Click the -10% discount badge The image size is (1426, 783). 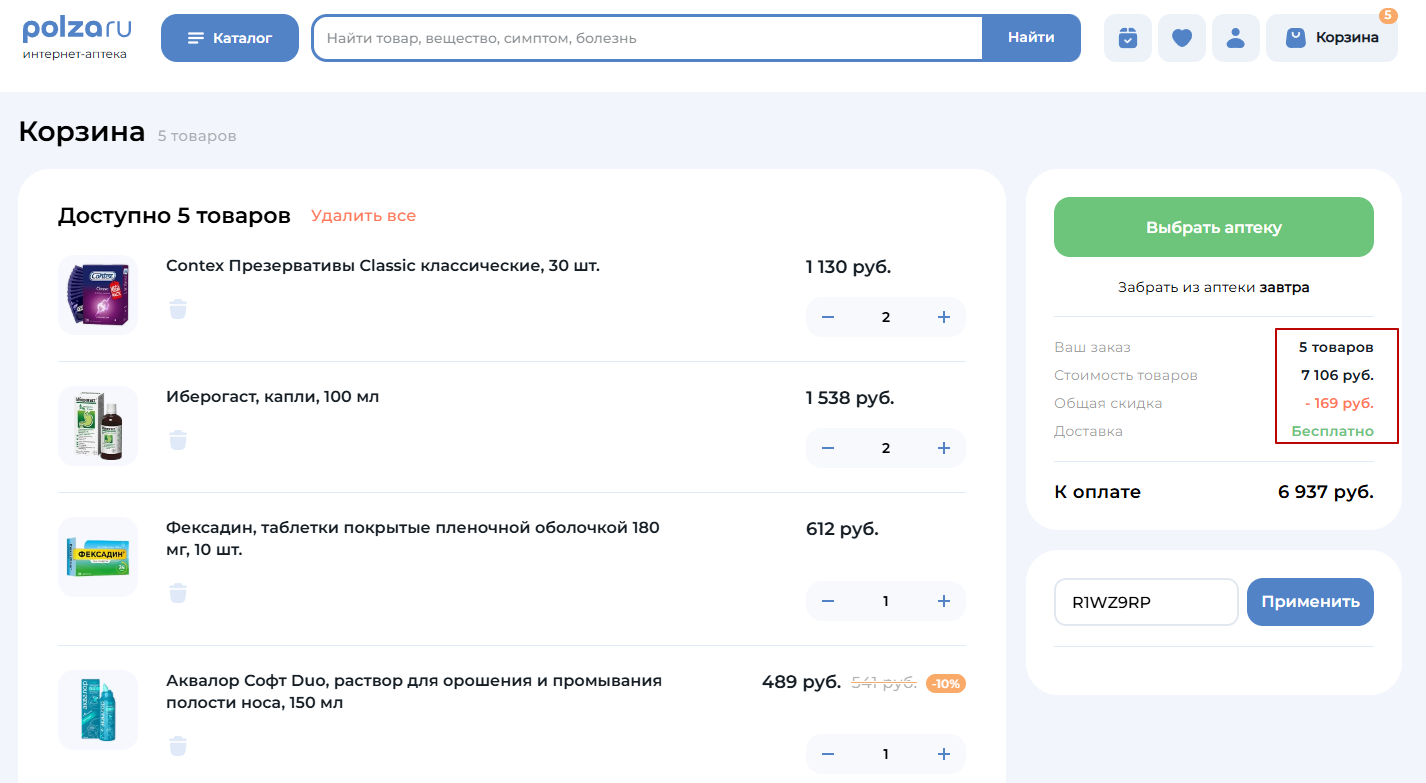(x=946, y=684)
